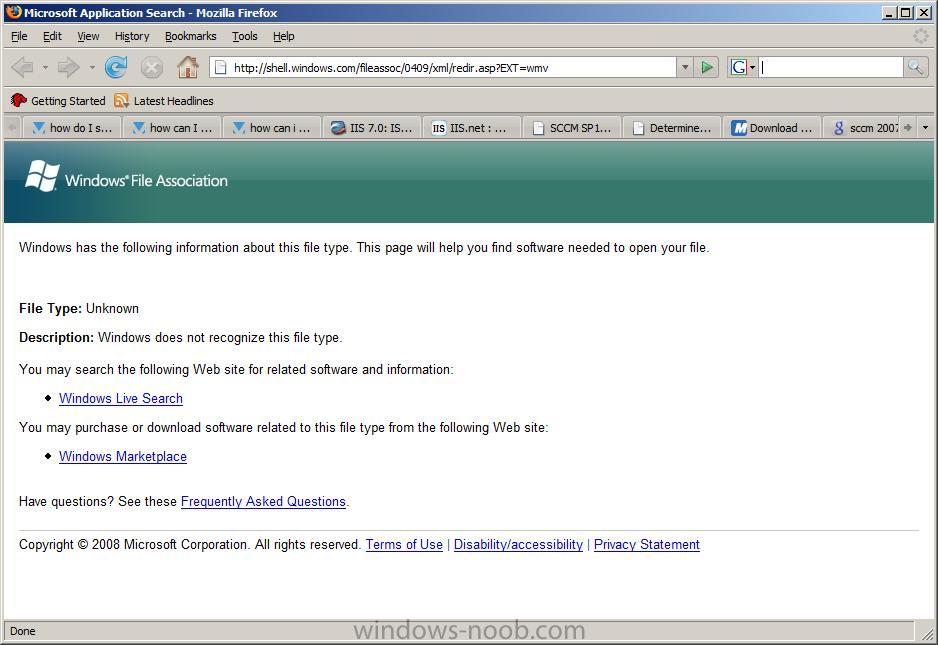Click the Windows logo in page header
938x645 pixels.
tap(42, 175)
